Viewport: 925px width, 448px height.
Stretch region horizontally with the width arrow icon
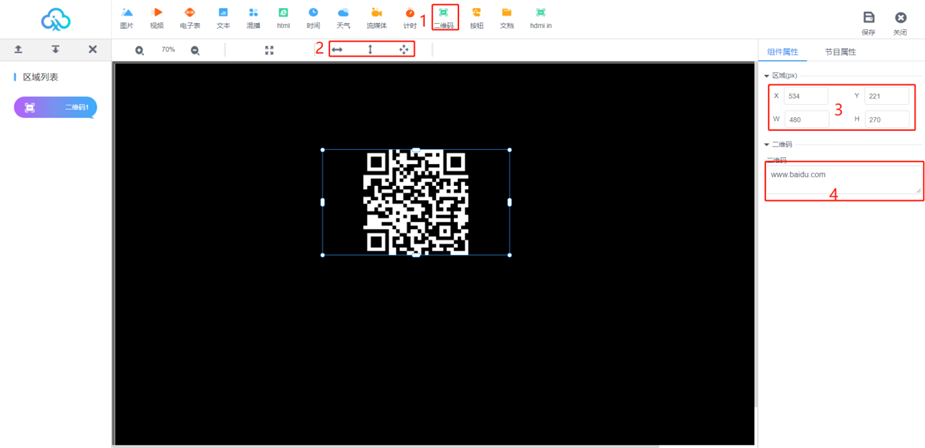(337, 49)
